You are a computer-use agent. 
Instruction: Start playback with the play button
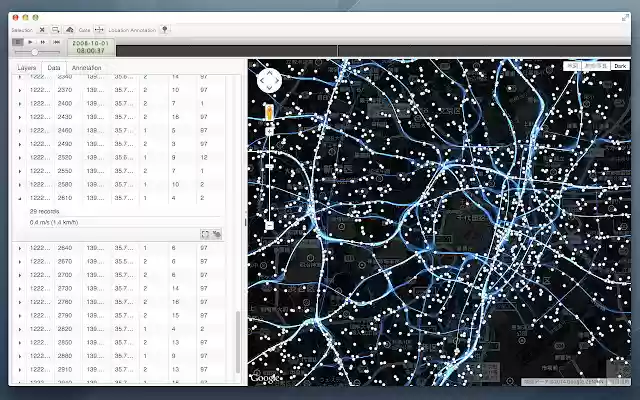(30, 42)
